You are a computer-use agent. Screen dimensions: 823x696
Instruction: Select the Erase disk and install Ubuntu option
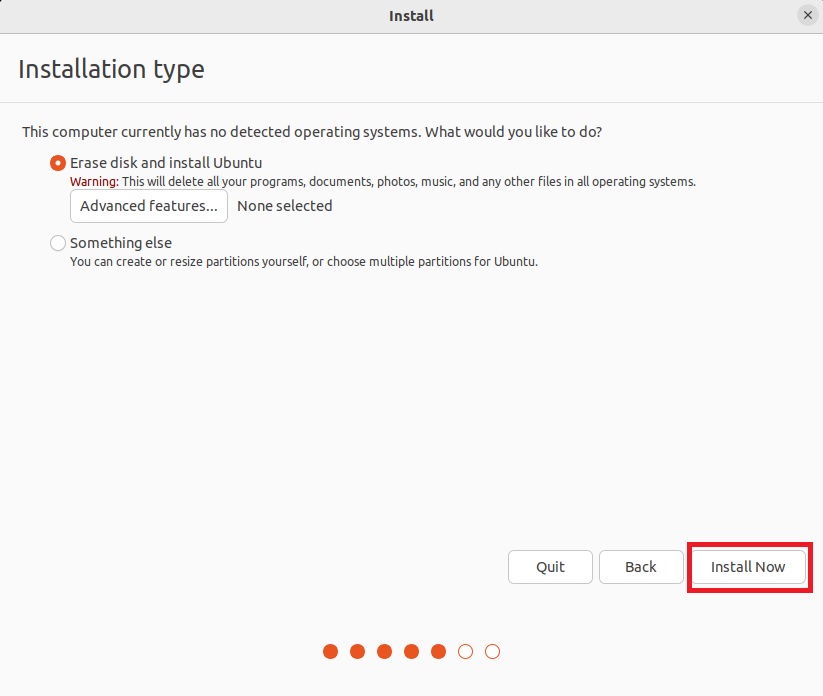[58, 163]
